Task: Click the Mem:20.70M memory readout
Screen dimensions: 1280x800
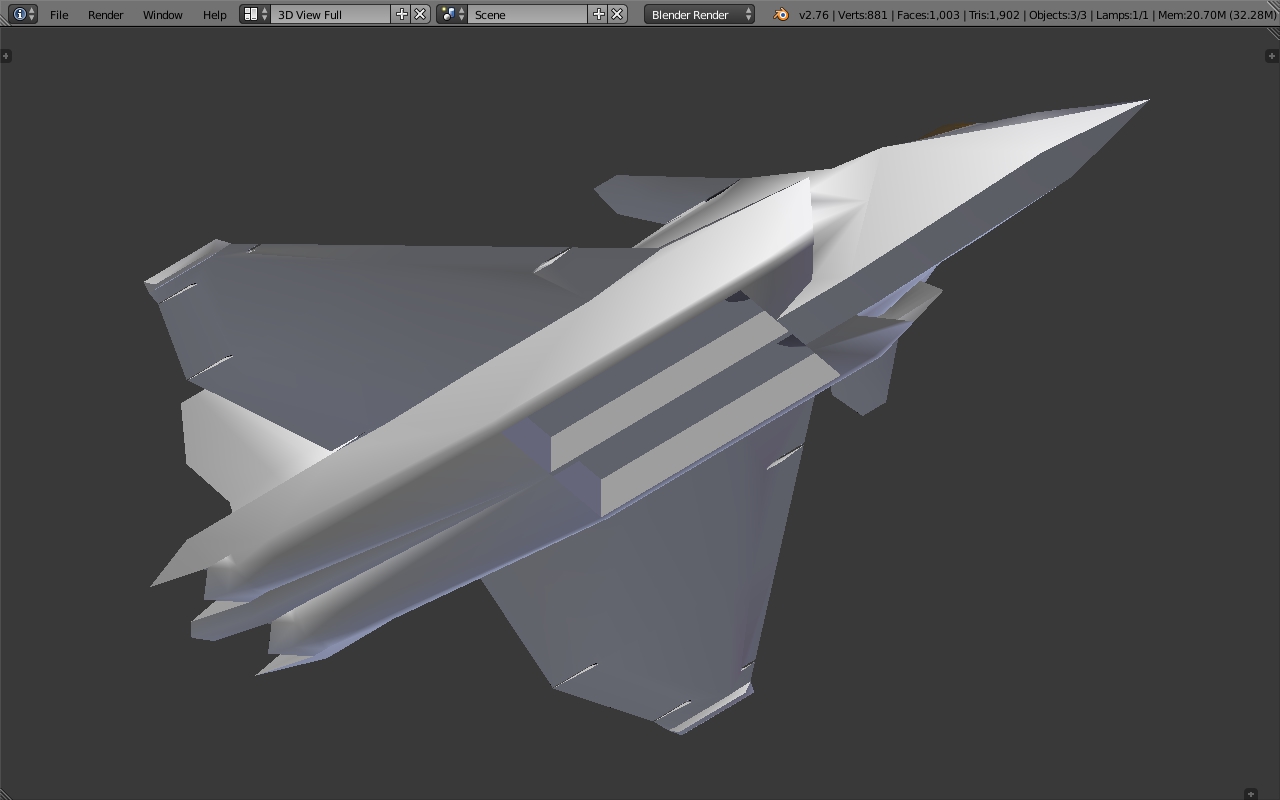Action: (1216, 15)
